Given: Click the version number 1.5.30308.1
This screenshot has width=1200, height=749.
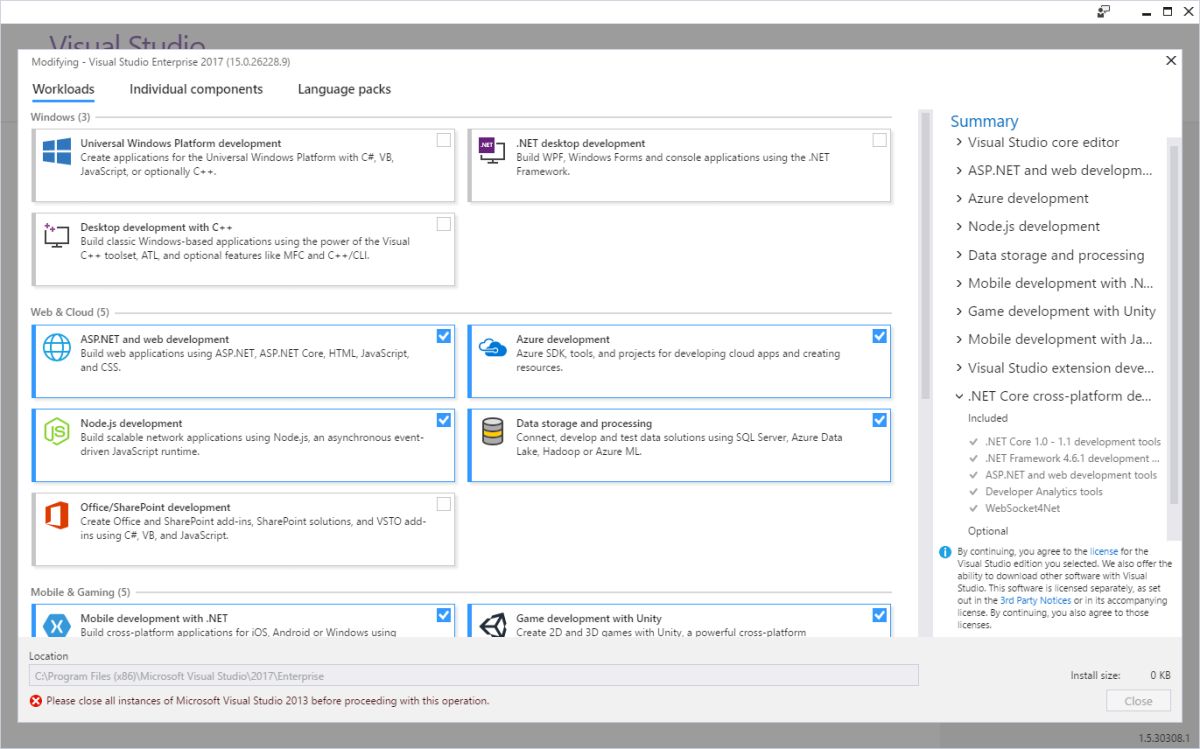Looking at the screenshot, I should pyautogui.click(x=1165, y=738).
